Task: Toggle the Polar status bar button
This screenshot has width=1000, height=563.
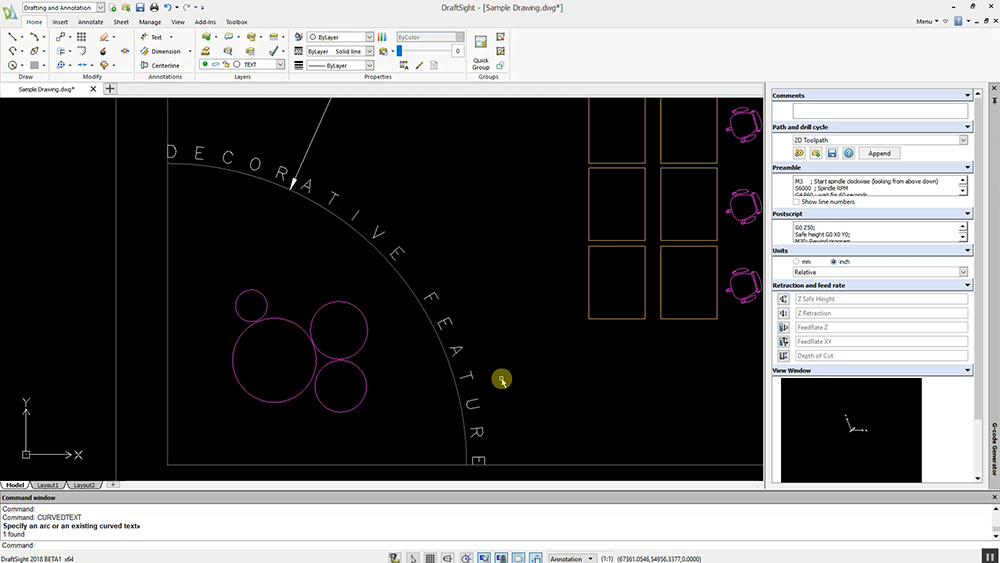Action: (x=466, y=558)
